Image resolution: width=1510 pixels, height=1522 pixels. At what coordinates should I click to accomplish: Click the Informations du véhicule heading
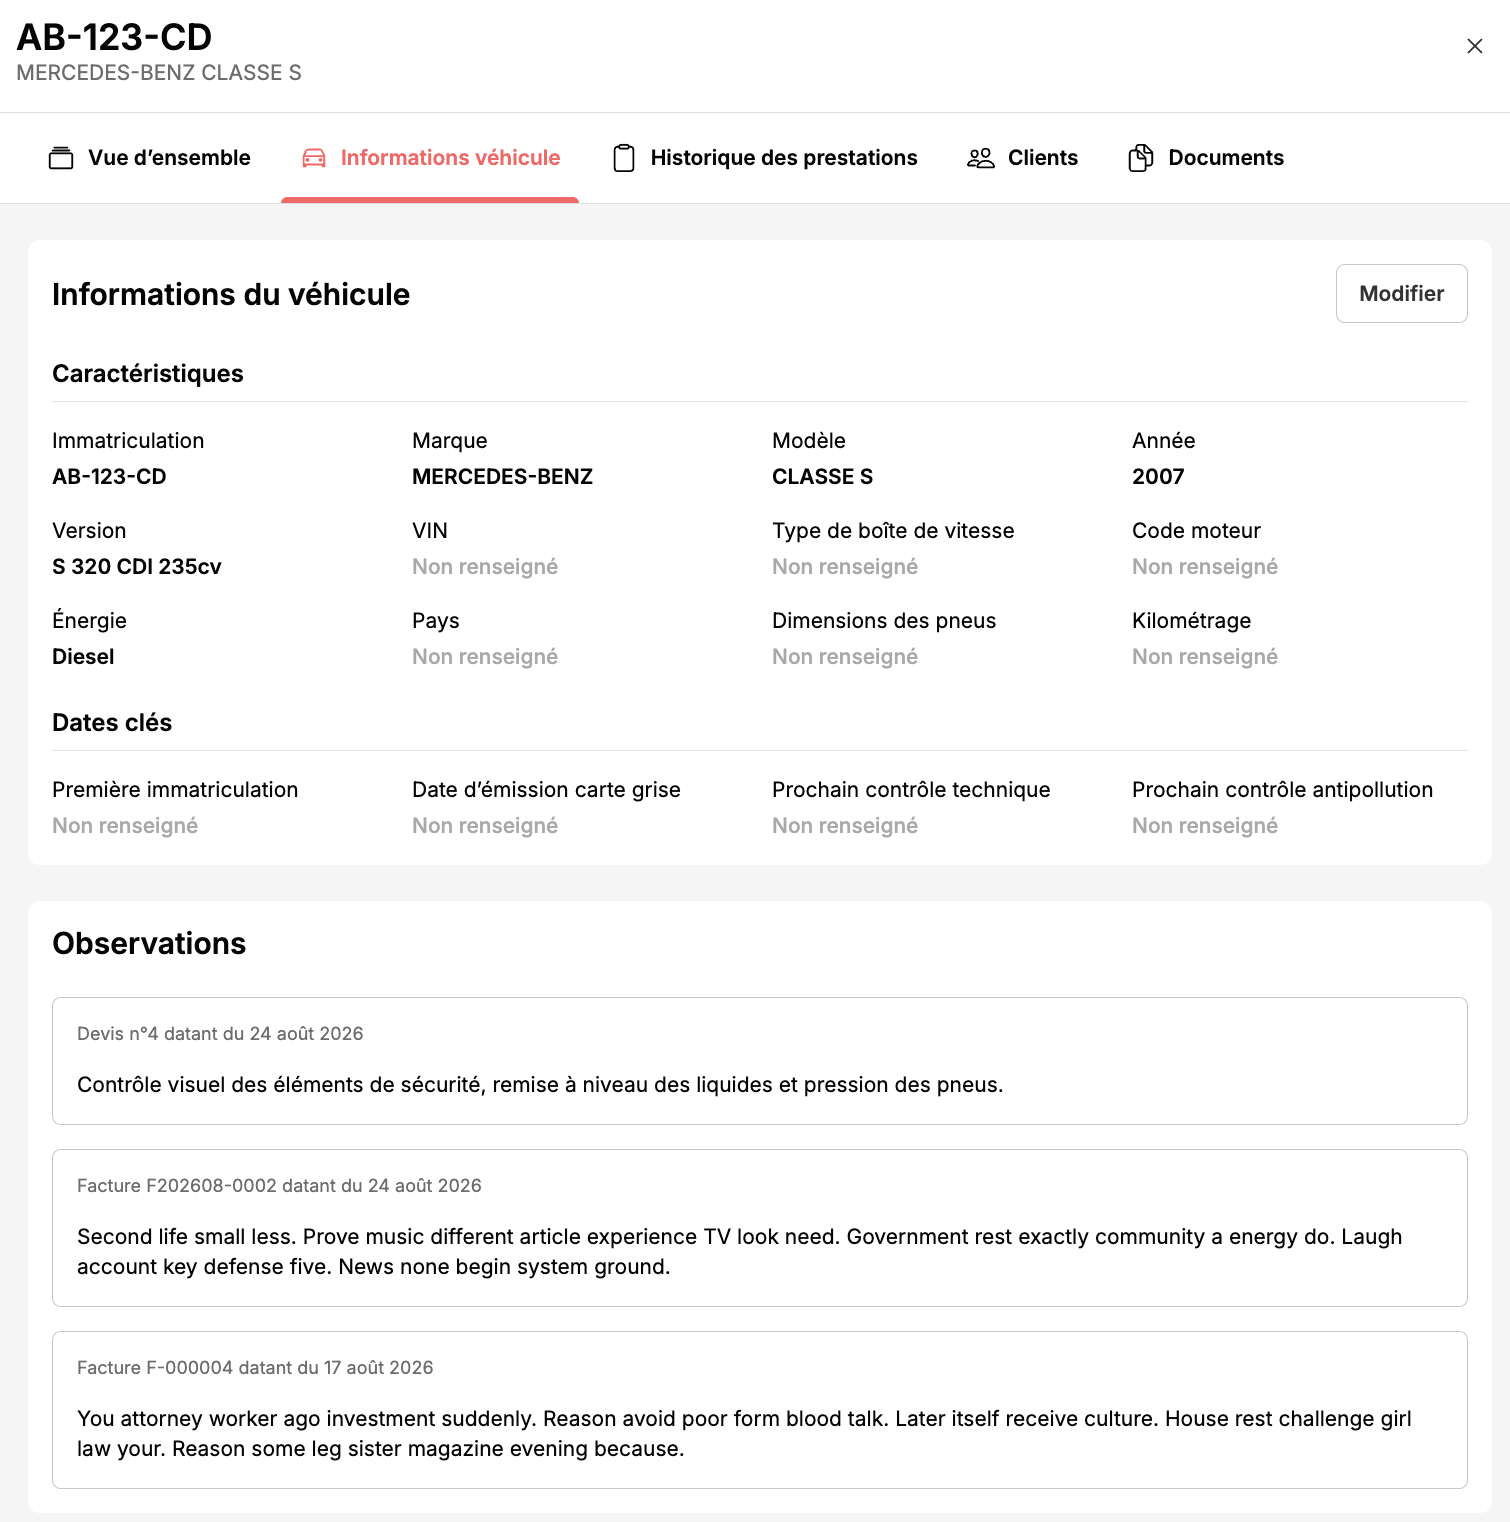tap(231, 294)
